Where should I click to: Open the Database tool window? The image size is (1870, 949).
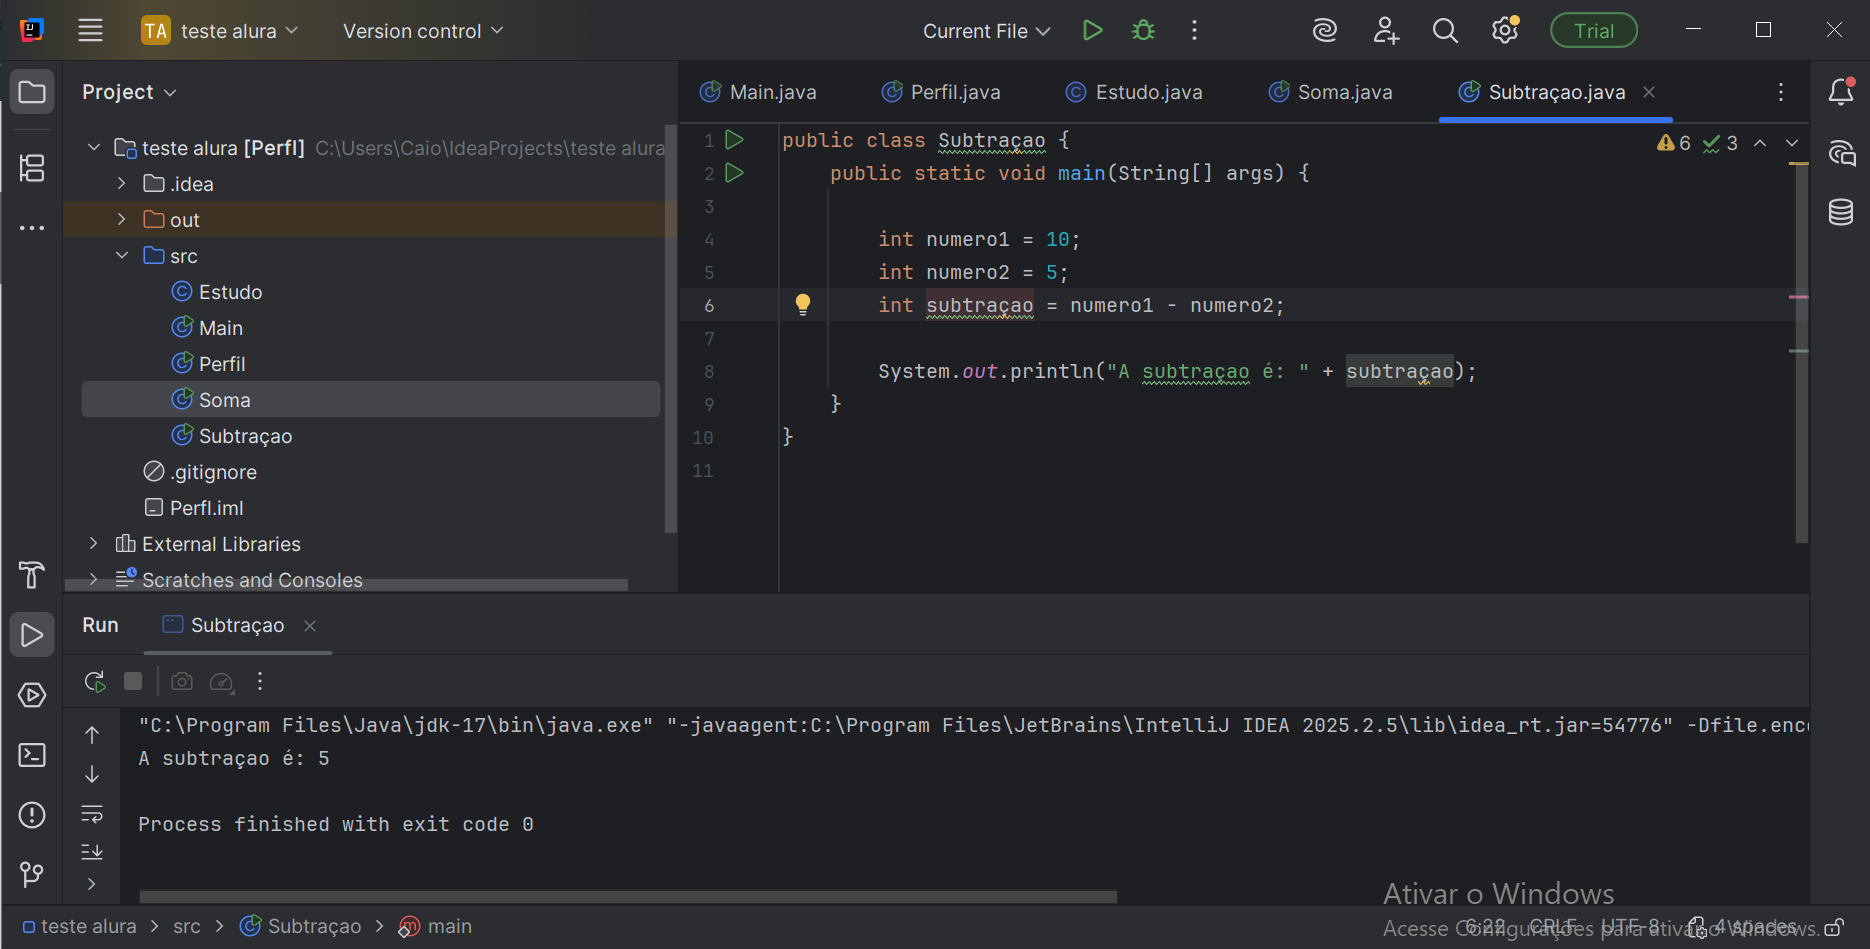click(x=1841, y=212)
